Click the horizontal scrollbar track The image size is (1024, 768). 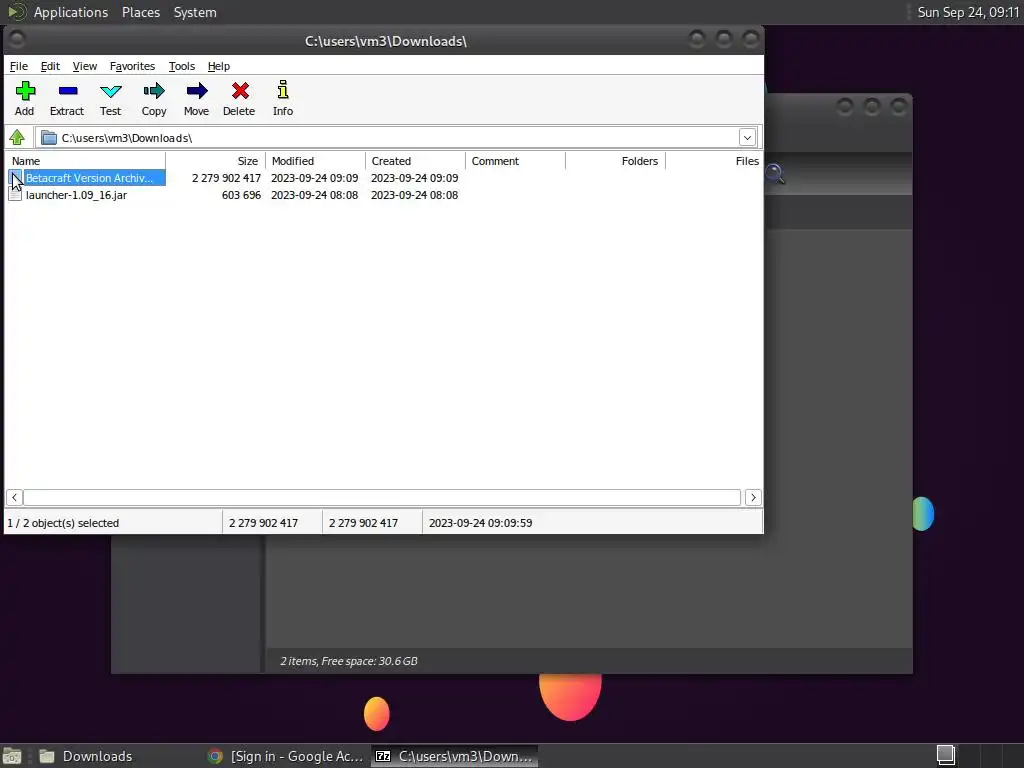[x=382, y=498]
